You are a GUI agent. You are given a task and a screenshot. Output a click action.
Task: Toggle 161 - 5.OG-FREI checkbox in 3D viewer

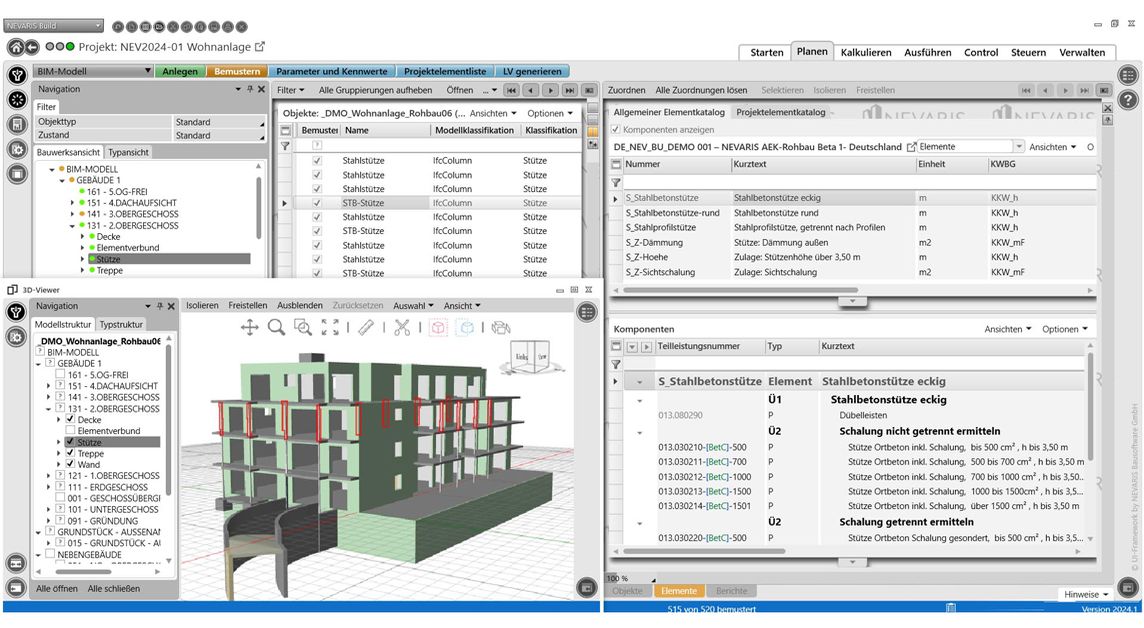click(60, 374)
